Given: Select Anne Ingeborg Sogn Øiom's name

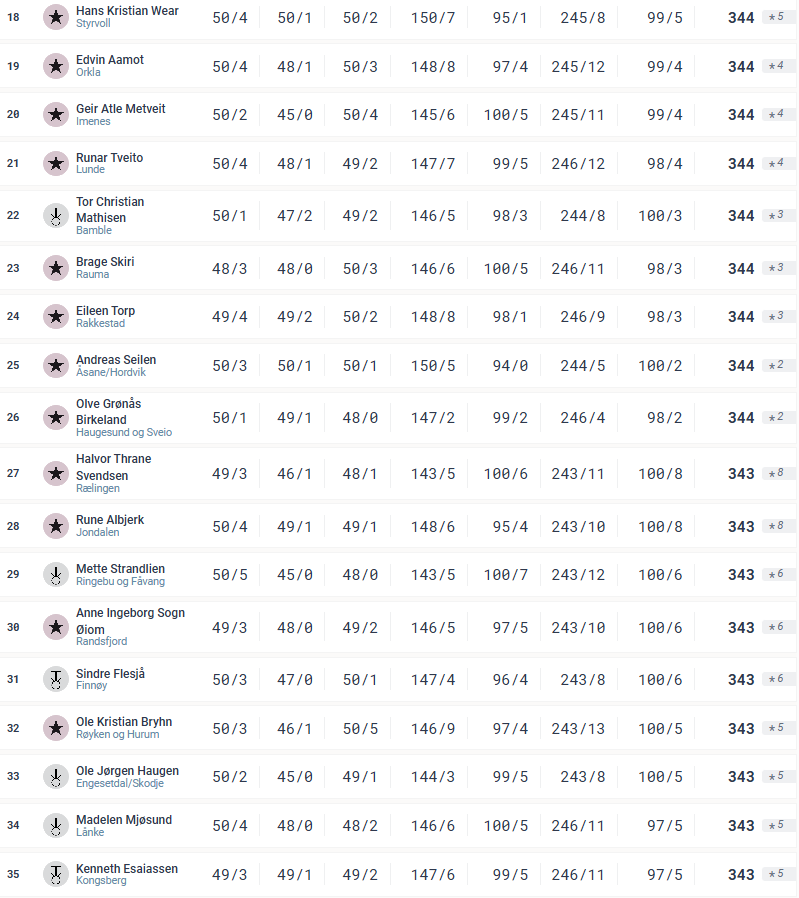Looking at the screenshot, I should (x=130, y=621).
